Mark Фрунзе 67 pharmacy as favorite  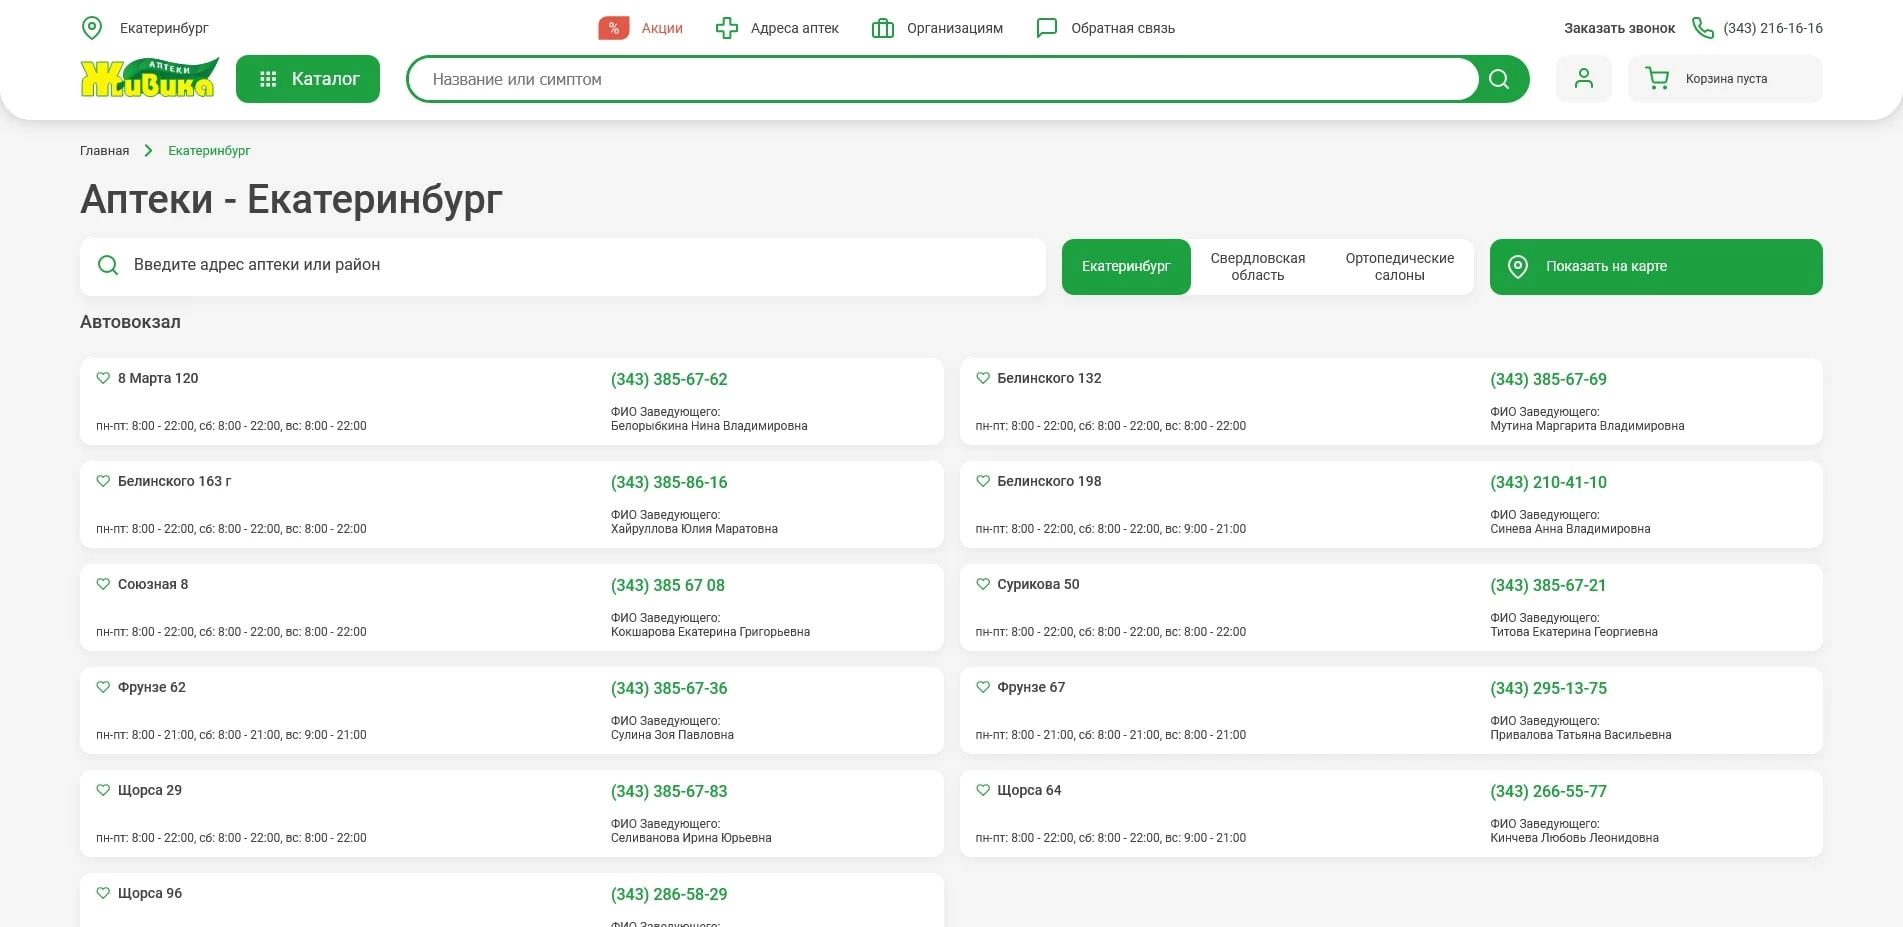pyautogui.click(x=983, y=687)
